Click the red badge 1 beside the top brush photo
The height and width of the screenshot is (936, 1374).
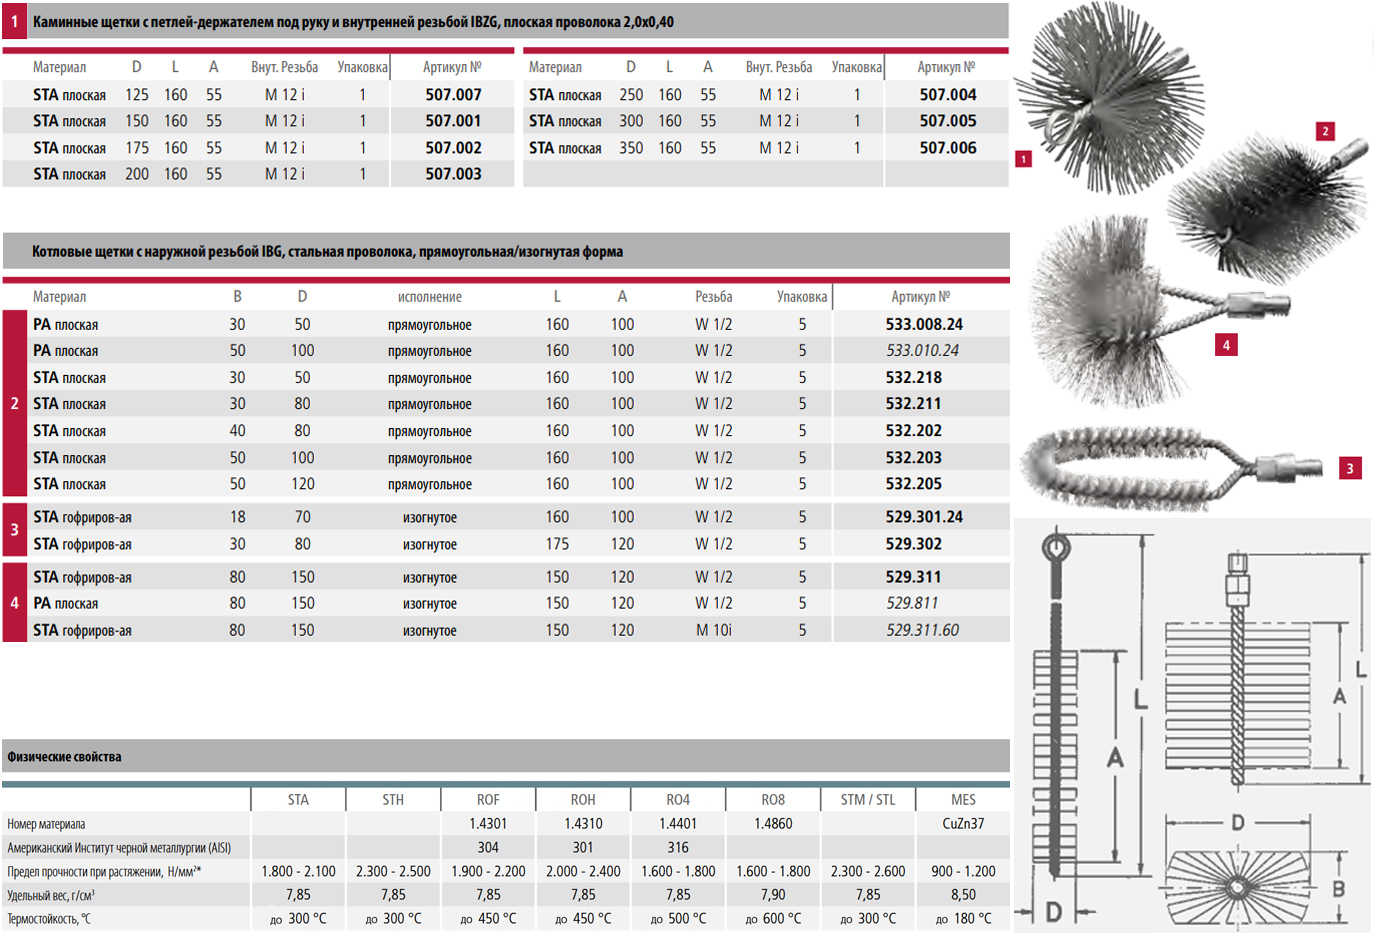coord(1023,159)
